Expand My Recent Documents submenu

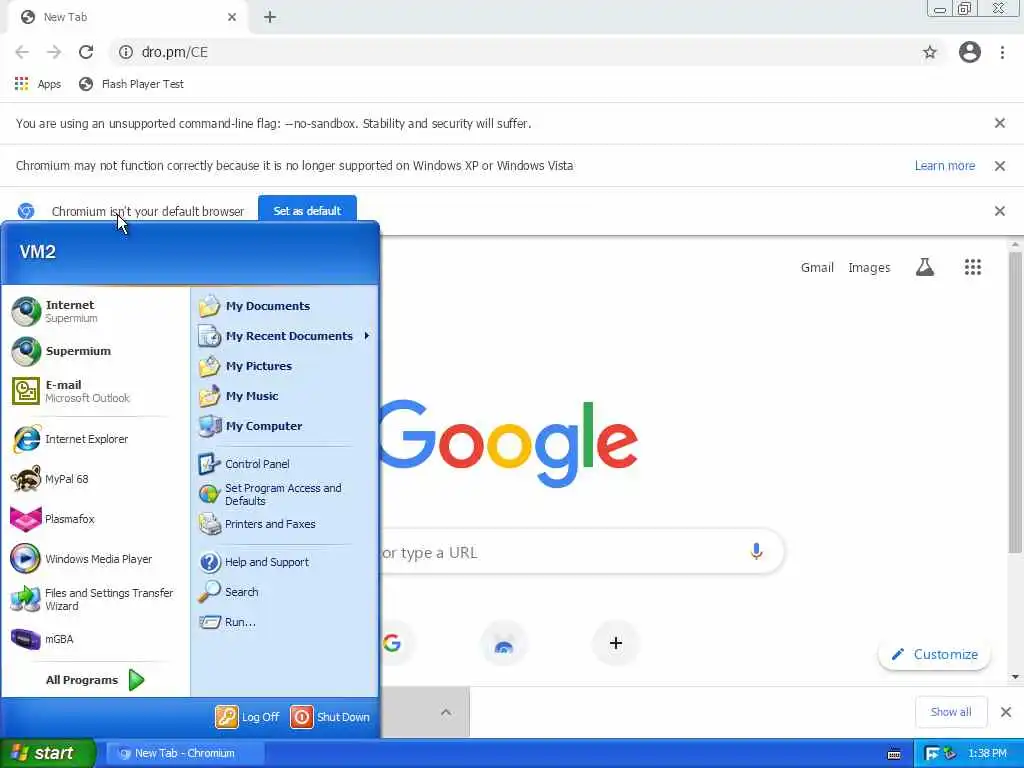coord(284,336)
